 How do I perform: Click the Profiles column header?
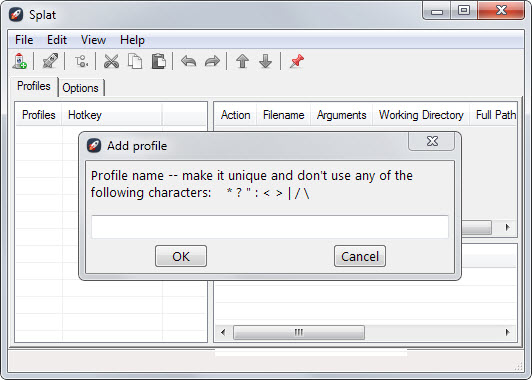[39, 115]
